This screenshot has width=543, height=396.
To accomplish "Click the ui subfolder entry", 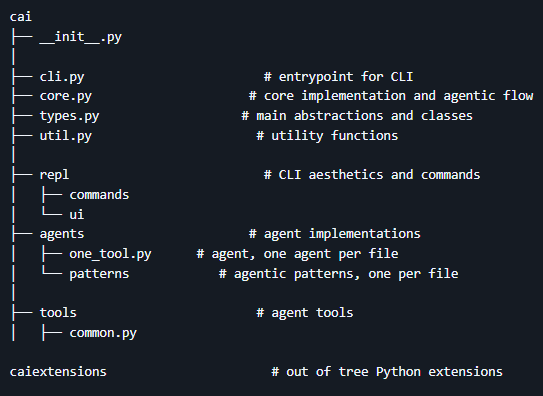I will pyautogui.click(x=77, y=214).
